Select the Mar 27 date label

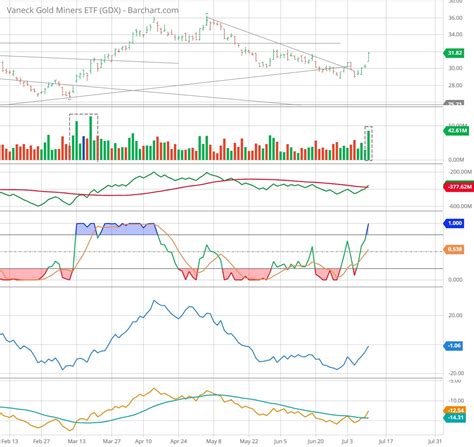112,441
